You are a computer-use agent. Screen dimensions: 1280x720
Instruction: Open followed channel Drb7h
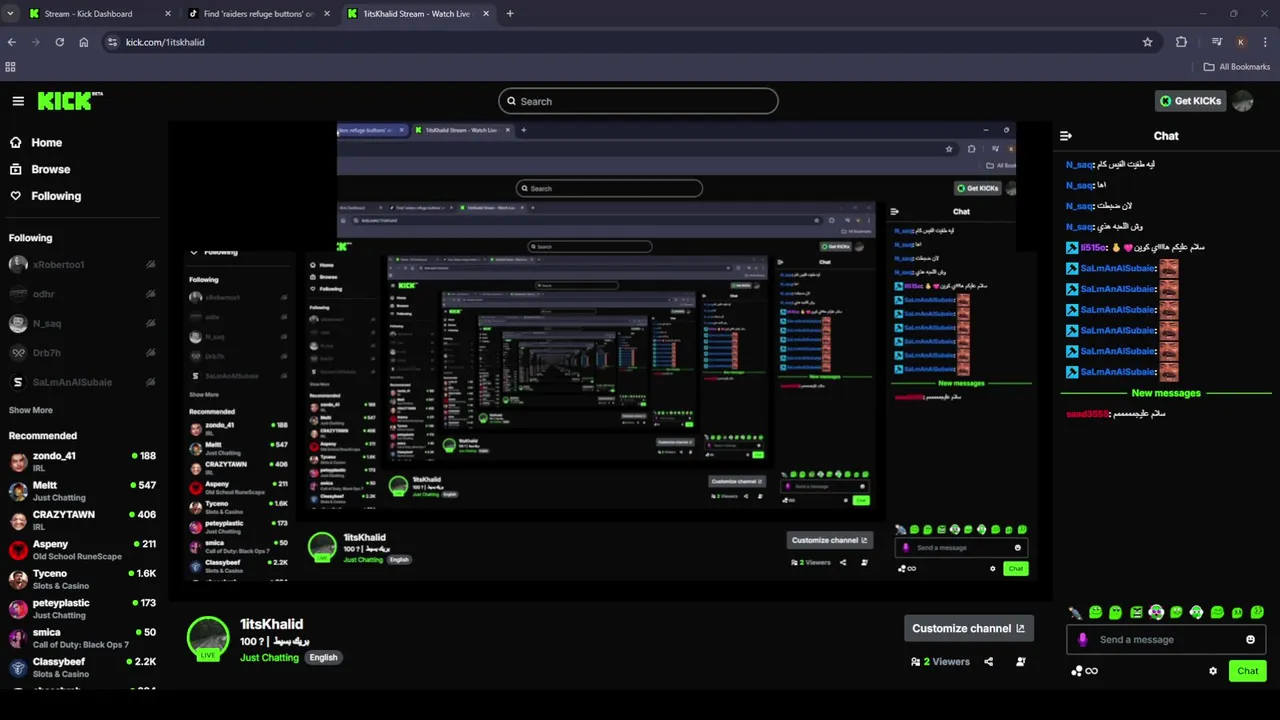click(82, 353)
